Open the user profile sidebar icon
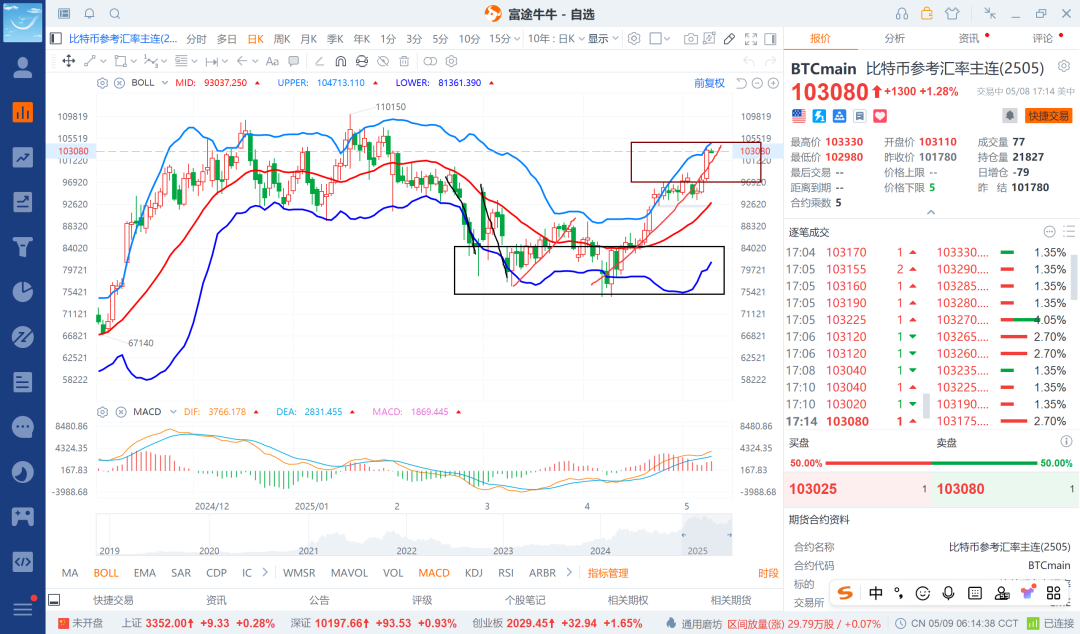This screenshot has width=1080, height=634. click(x=23, y=67)
